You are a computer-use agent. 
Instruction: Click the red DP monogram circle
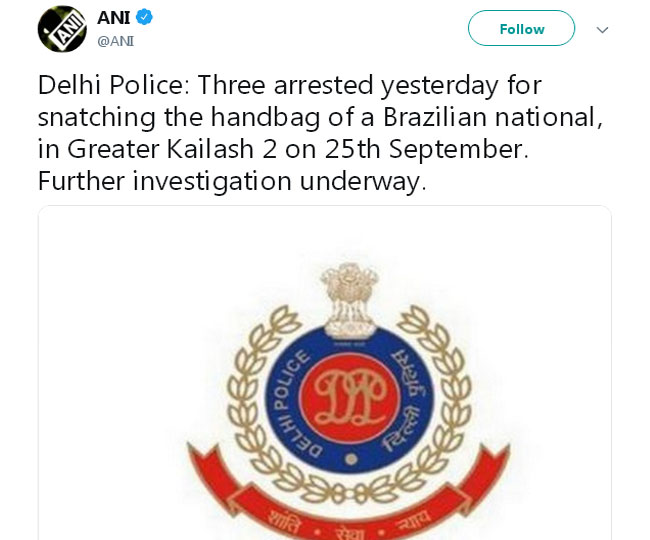click(x=350, y=398)
